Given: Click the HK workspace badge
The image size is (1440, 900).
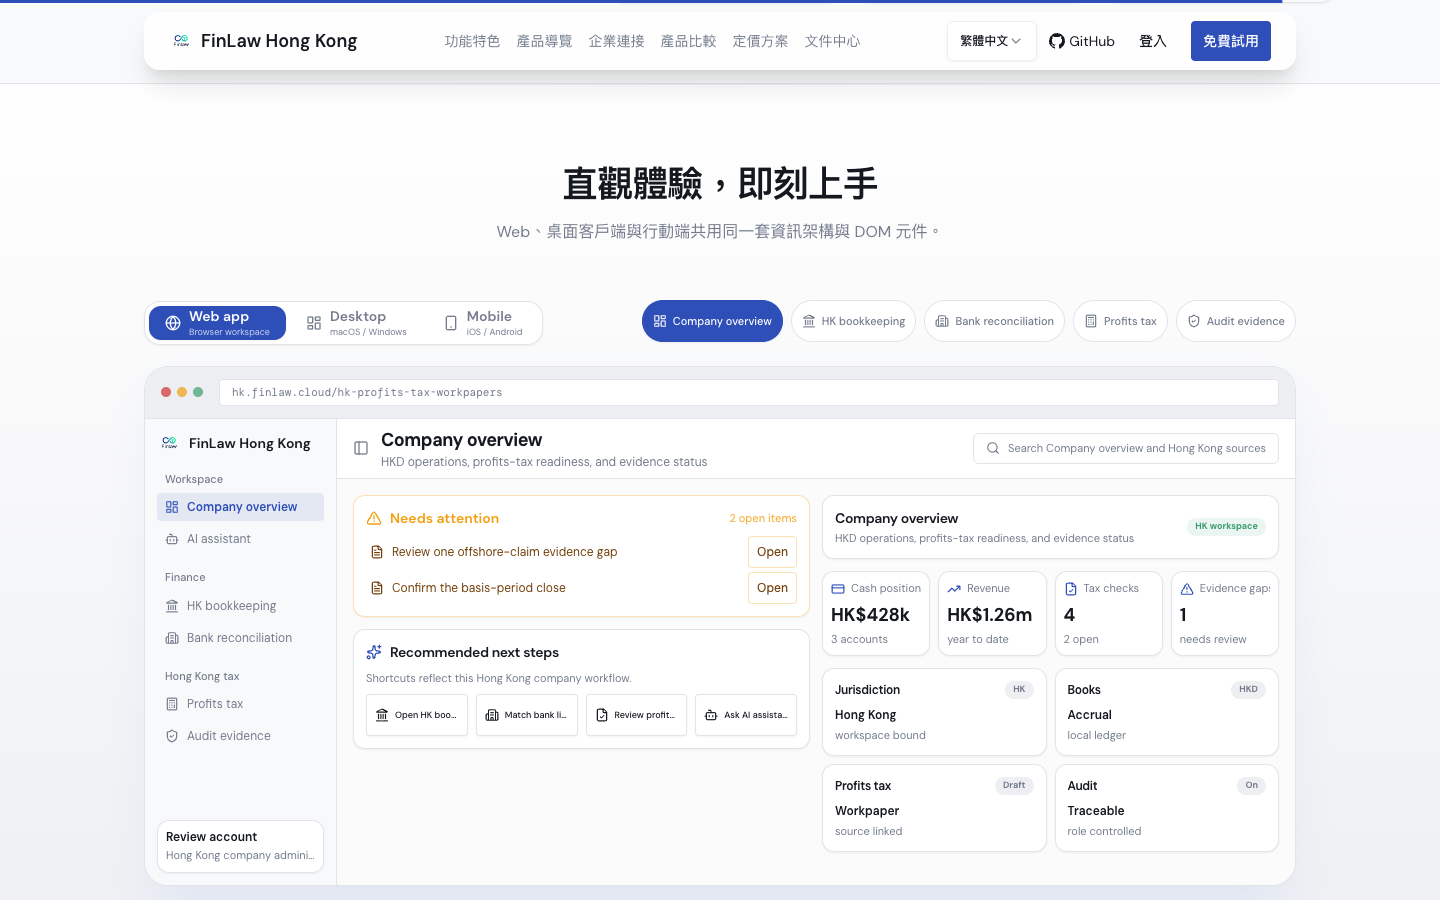Looking at the screenshot, I should click(x=1226, y=526).
